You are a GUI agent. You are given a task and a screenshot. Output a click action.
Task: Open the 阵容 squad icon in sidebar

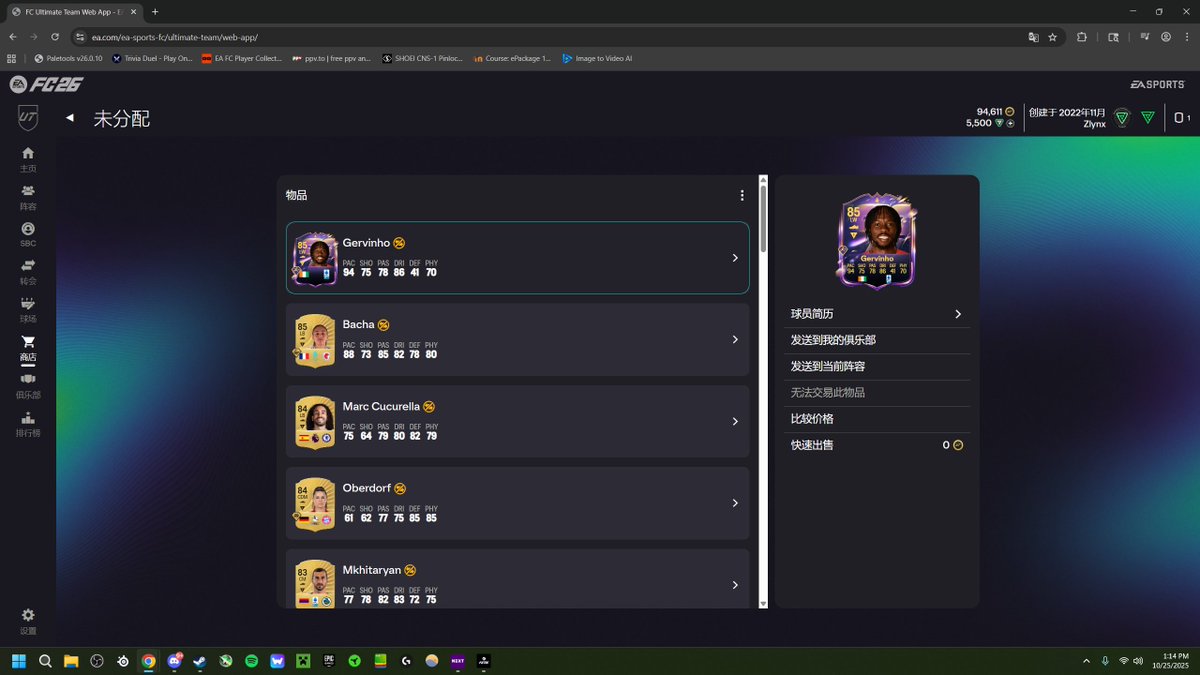pyautogui.click(x=28, y=191)
